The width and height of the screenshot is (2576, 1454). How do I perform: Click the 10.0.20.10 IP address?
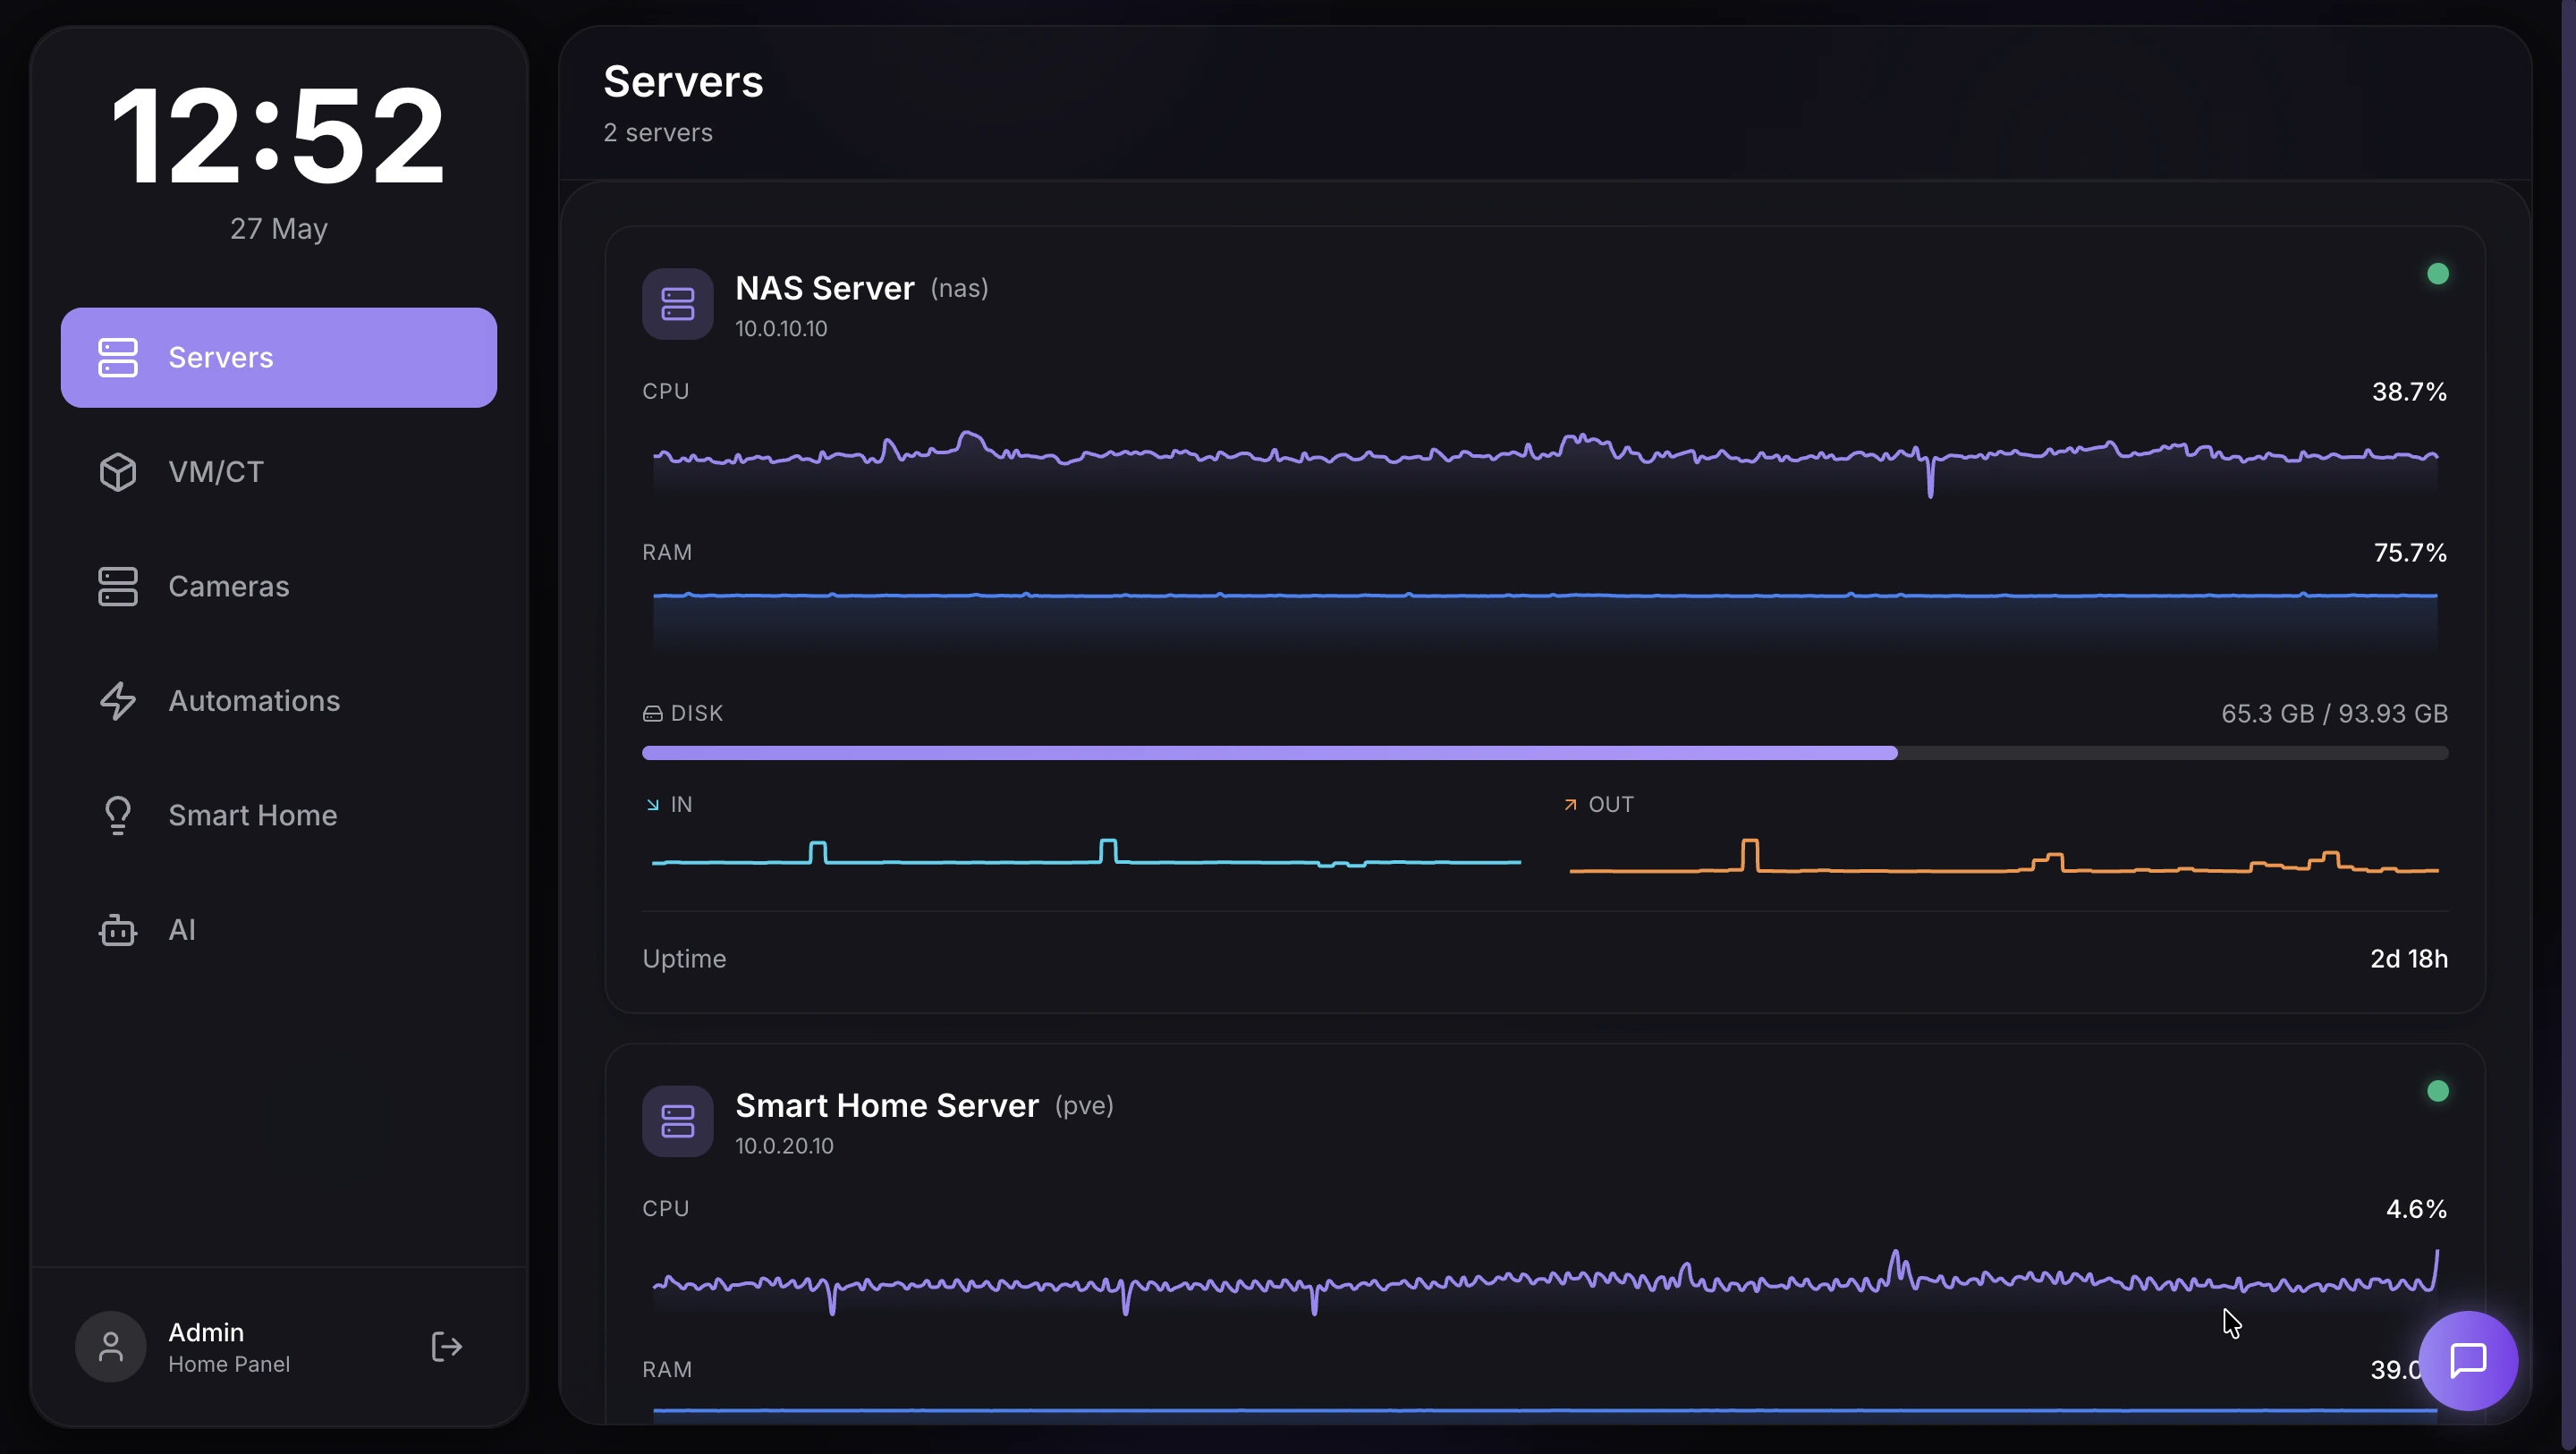pos(784,1146)
